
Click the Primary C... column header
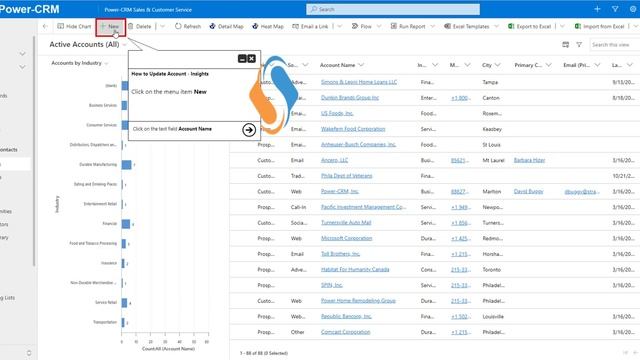coord(529,65)
